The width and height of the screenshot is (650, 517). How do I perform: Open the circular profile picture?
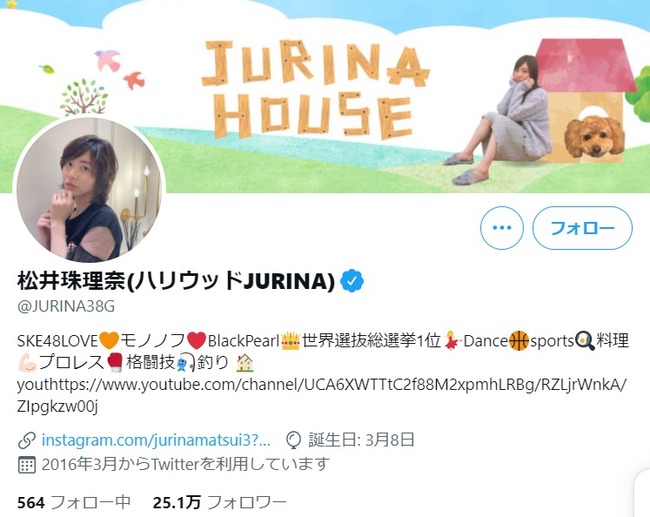tap(90, 189)
